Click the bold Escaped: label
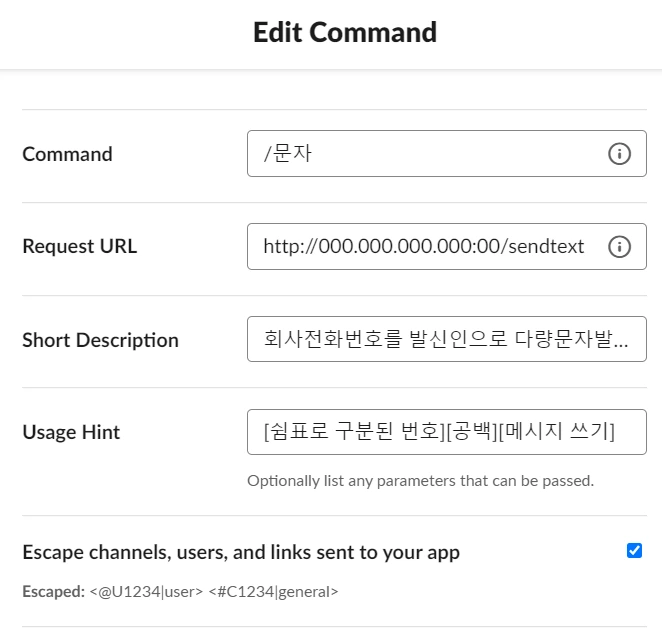The width and height of the screenshot is (662, 634). pyautogui.click(x=54, y=592)
